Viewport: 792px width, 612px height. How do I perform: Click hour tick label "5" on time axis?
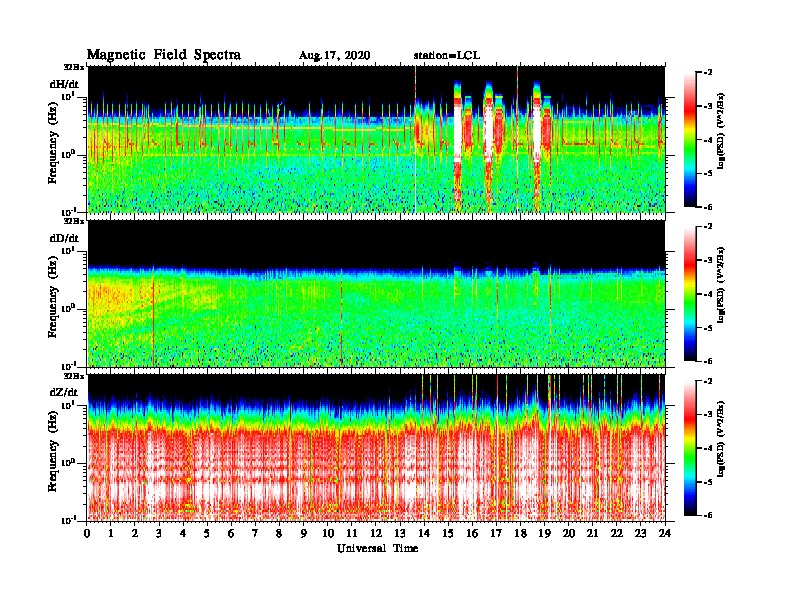pos(207,533)
